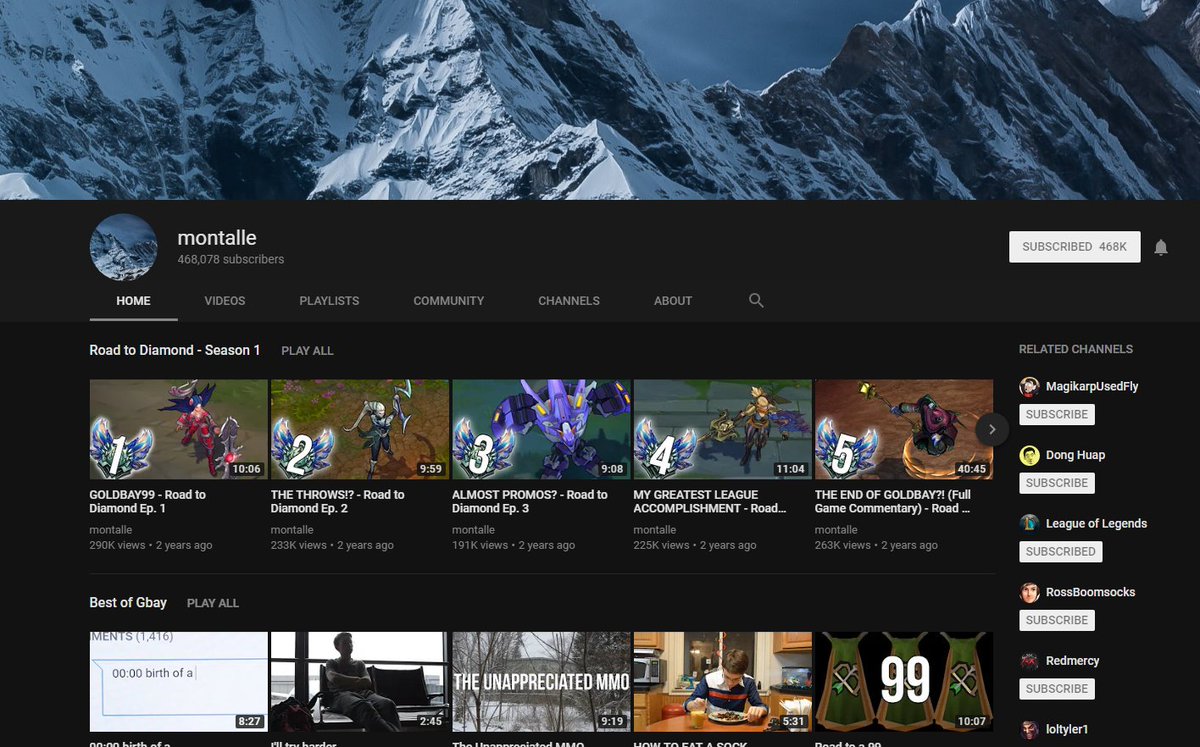Click title MY GREATEST LEAGUE ACCOMPLISHMENT

click(711, 501)
